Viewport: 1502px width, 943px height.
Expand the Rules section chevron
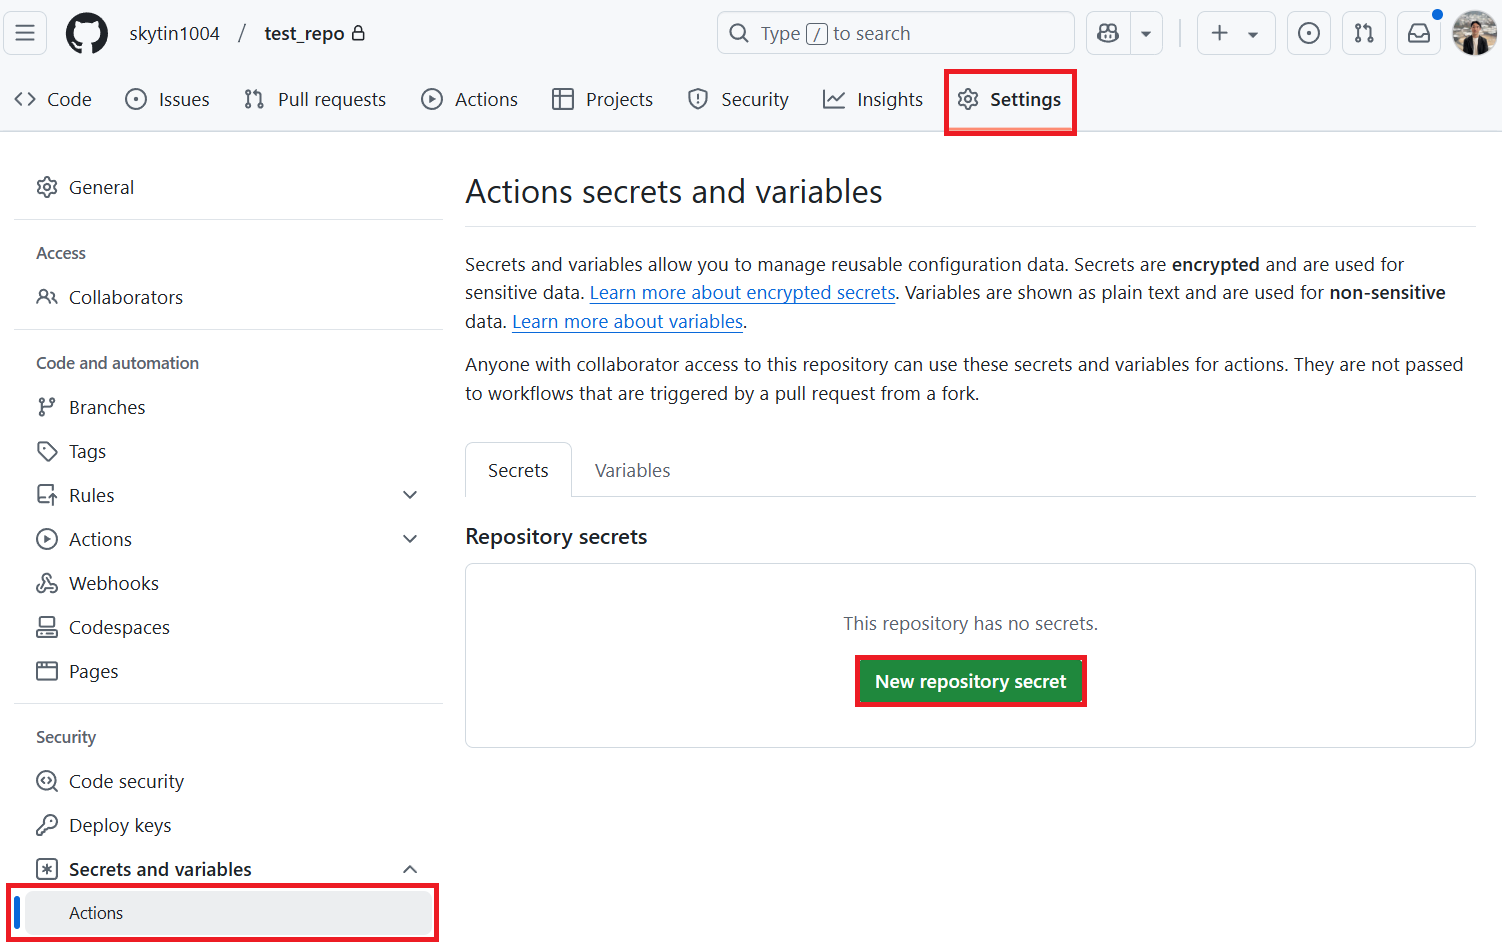point(410,494)
